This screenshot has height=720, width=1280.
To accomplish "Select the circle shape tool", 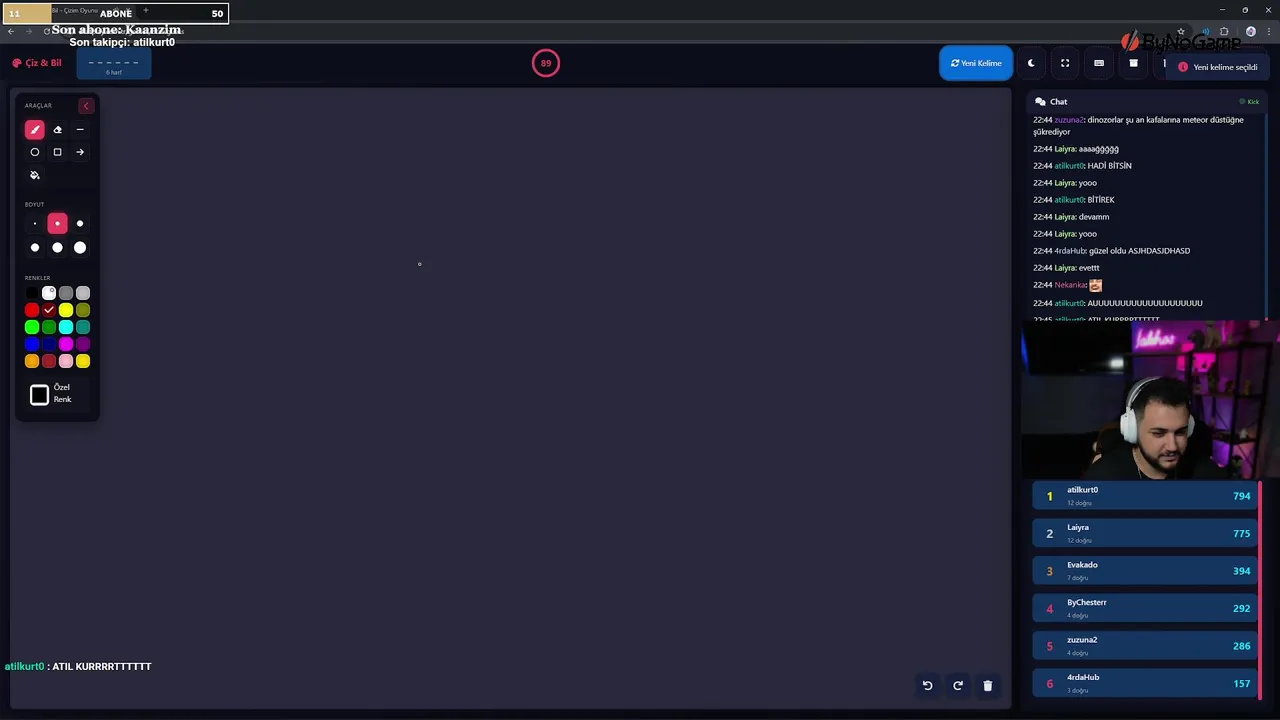I will point(35,152).
